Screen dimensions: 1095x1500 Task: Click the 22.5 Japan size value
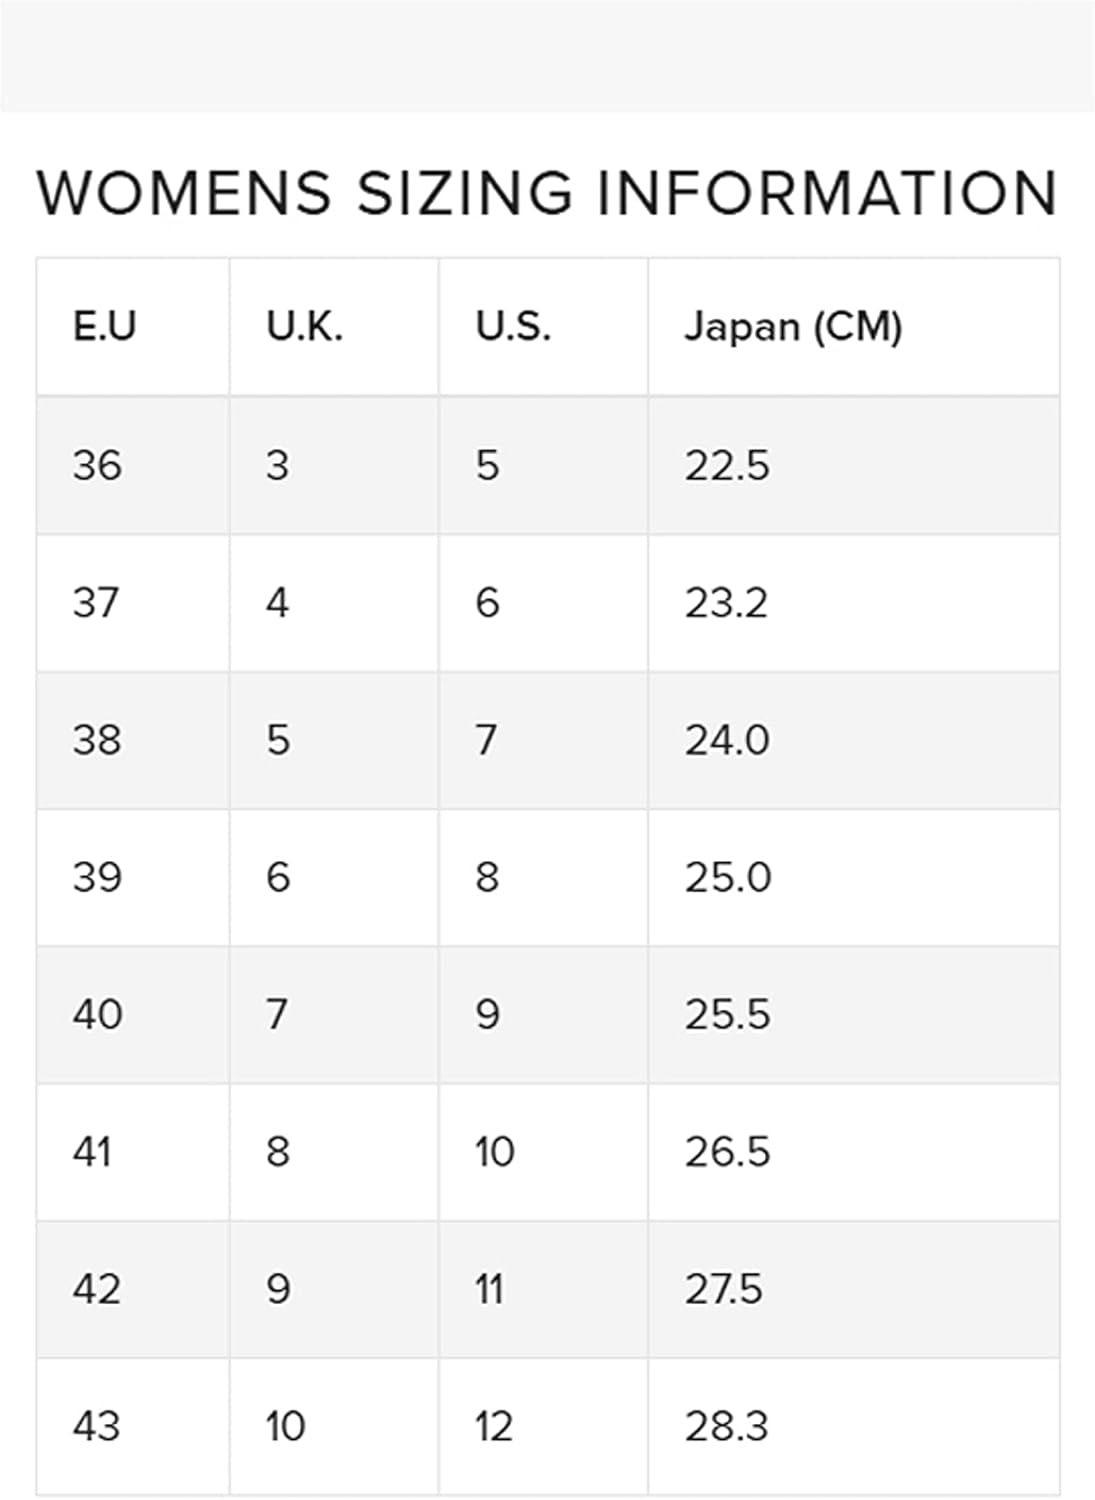(727, 465)
